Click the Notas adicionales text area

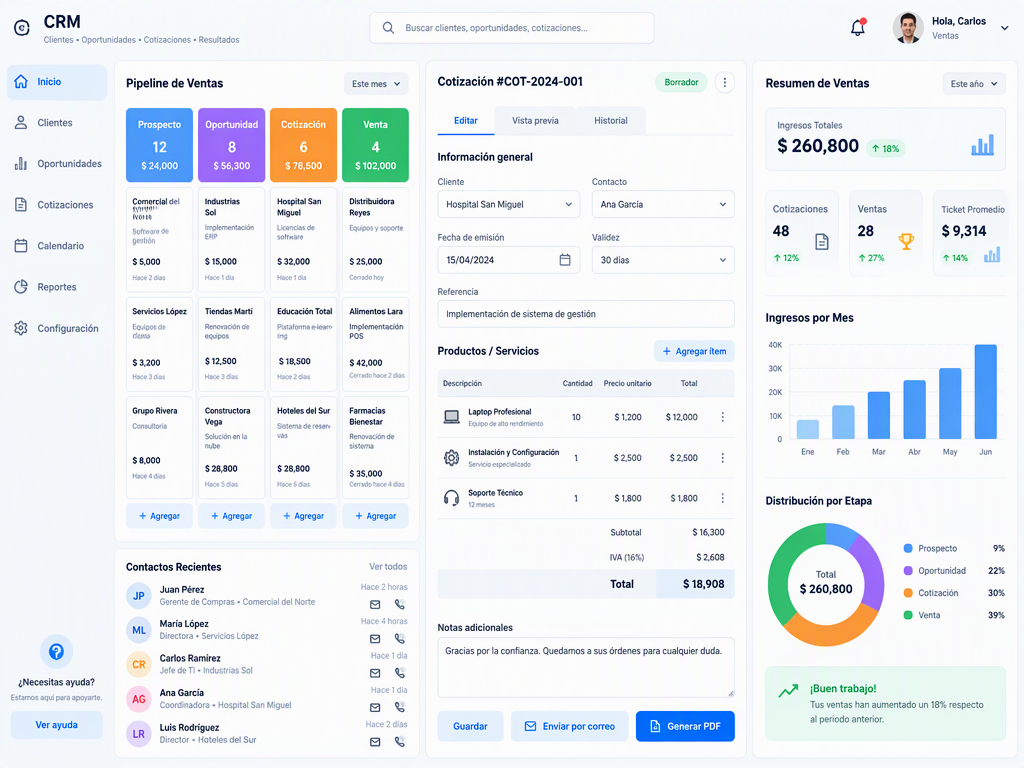pos(586,667)
